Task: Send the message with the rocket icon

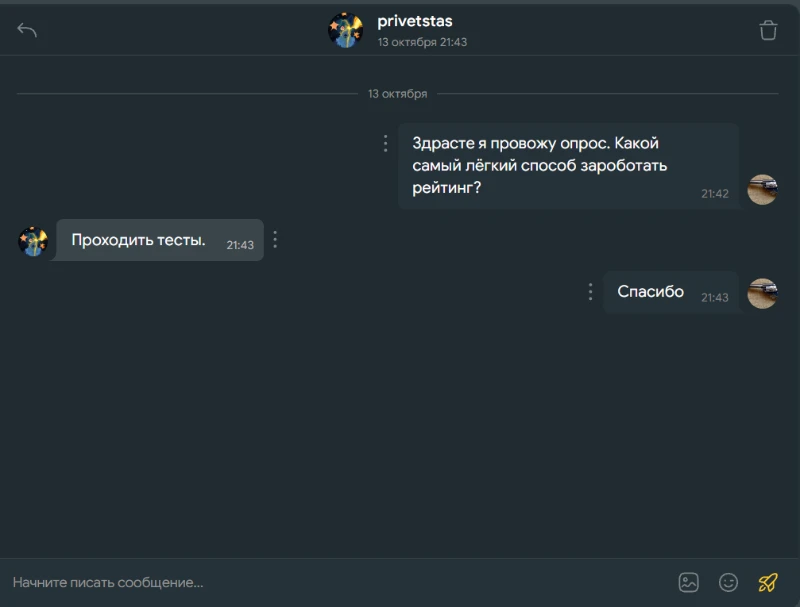Action: pos(768,583)
